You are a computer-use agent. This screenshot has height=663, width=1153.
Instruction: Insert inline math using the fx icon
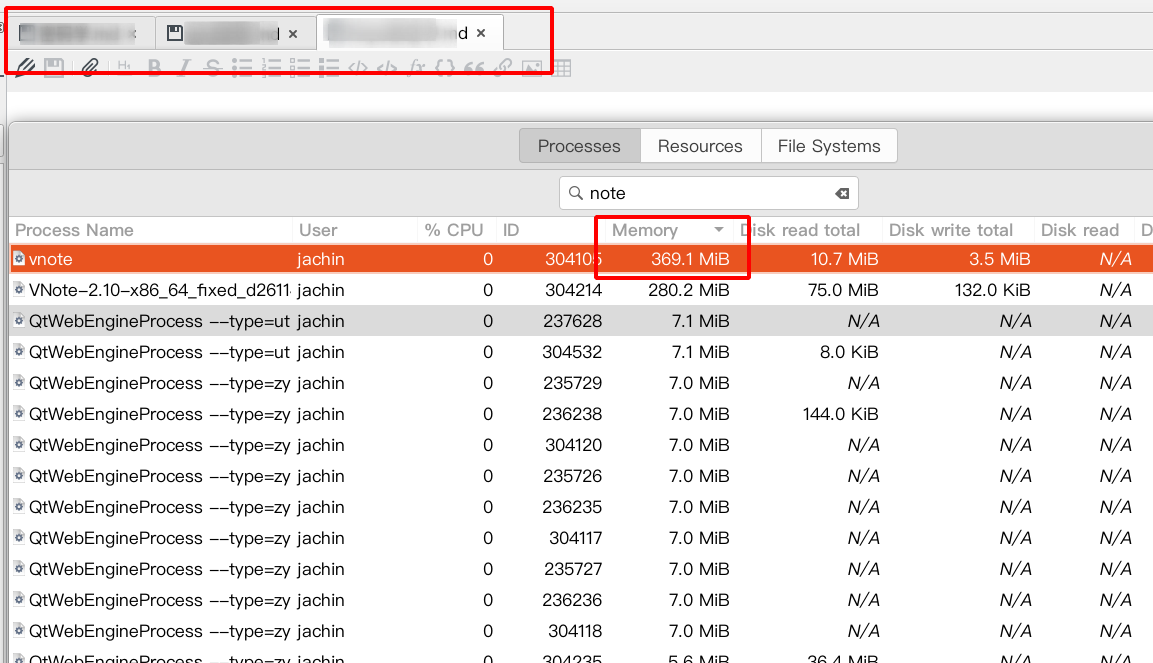pos(416,68)
